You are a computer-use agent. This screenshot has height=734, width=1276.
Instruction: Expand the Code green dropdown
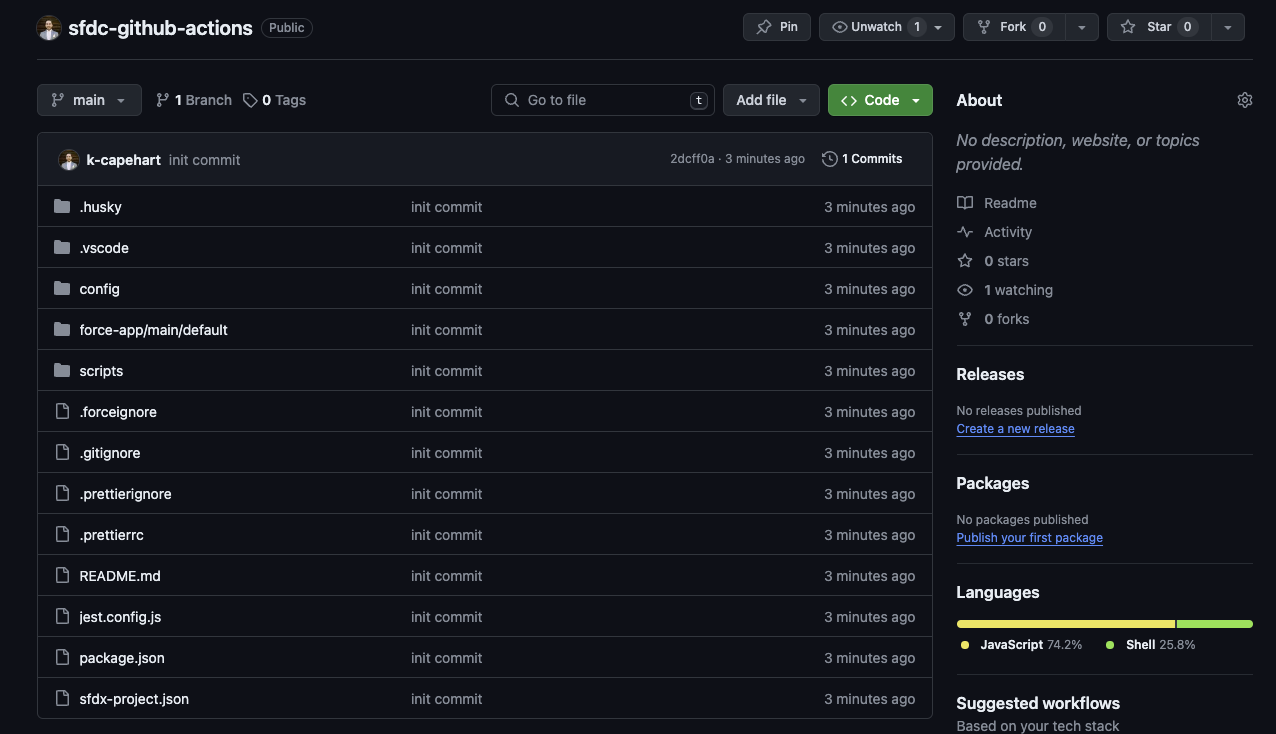click(916, 100)
